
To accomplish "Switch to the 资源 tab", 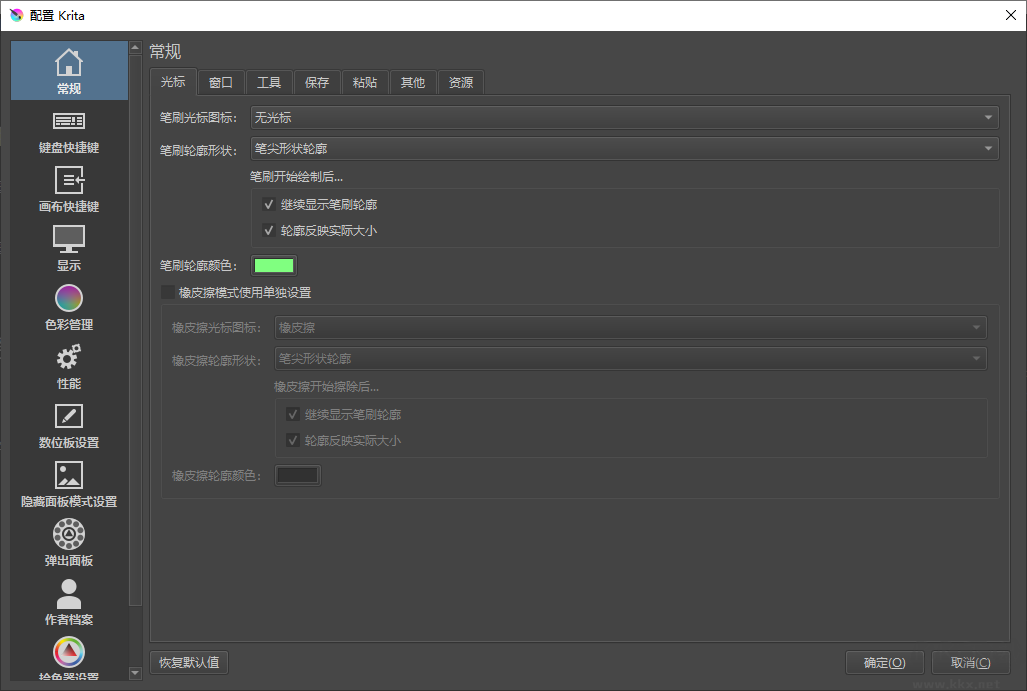I will coord(461,83).
